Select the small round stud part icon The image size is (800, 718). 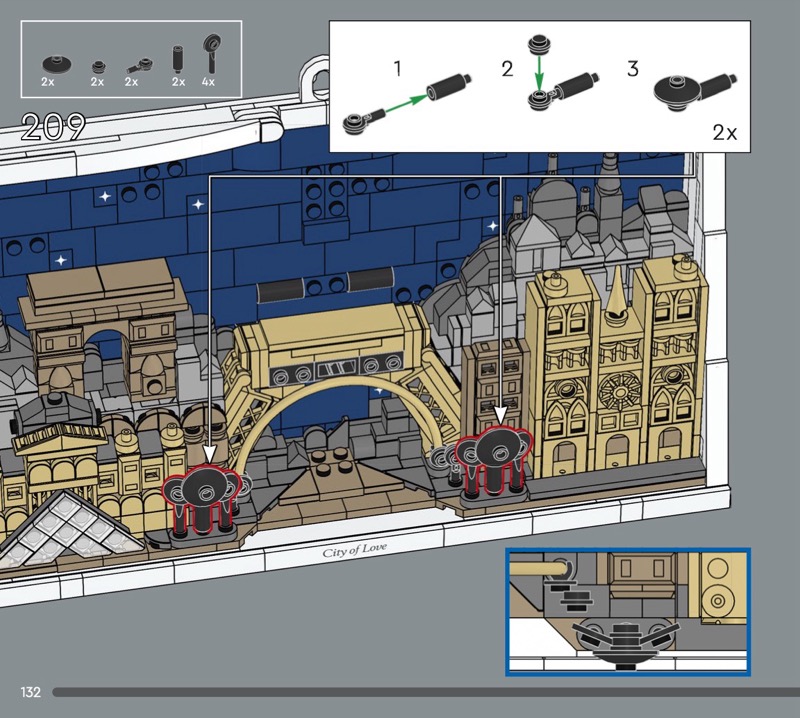click(x=98, y=66)
